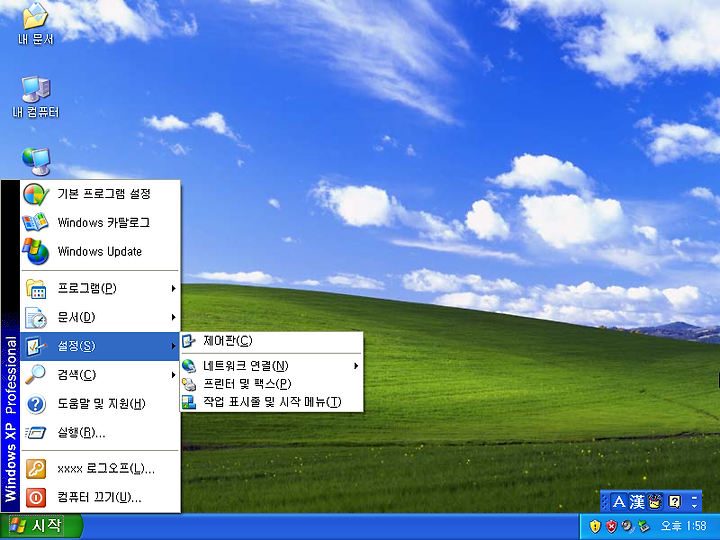The image size is (720, 540).
Task: Click the clock showing 오후 1:58
Action: (683, 526)
